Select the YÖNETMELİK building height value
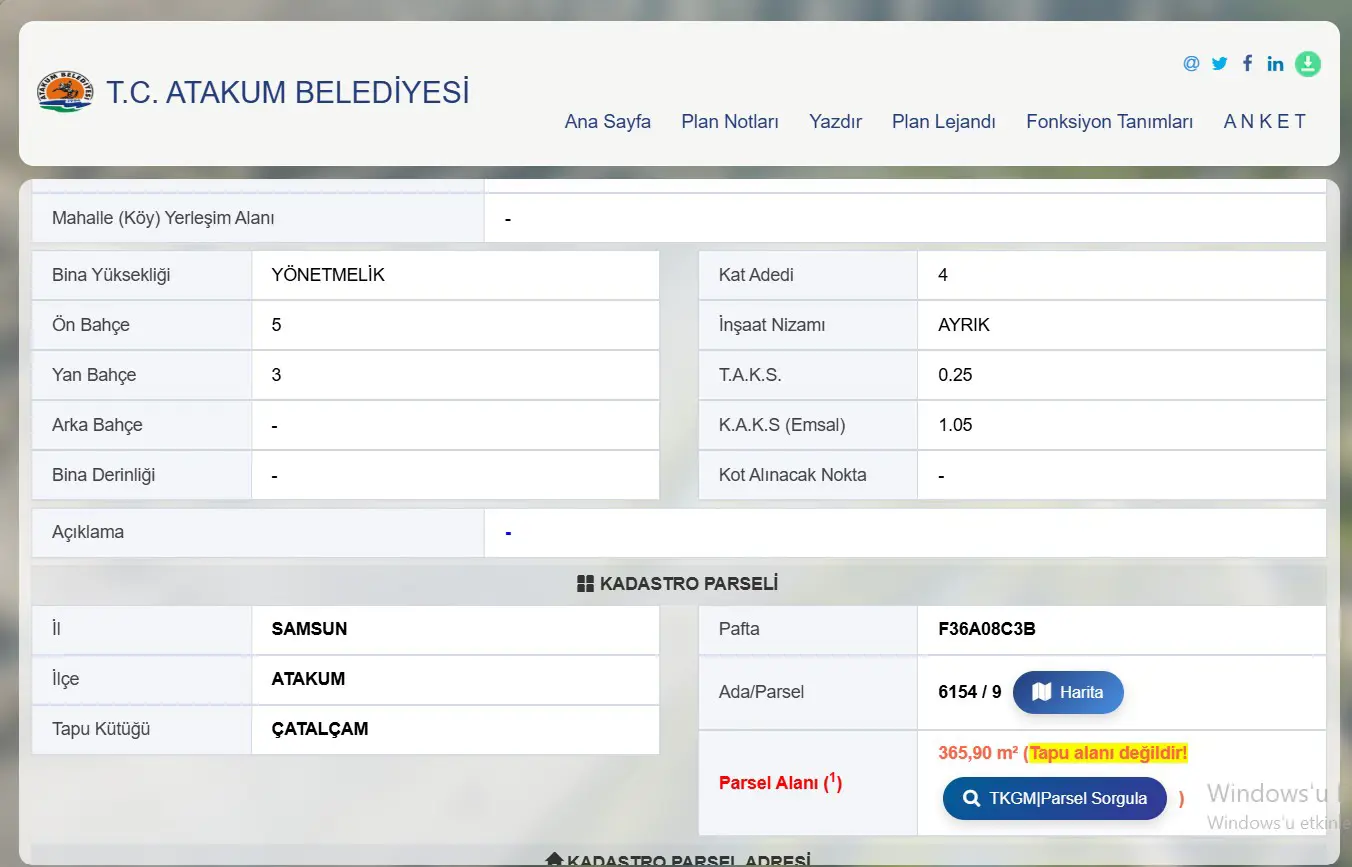 pos(328,275)
